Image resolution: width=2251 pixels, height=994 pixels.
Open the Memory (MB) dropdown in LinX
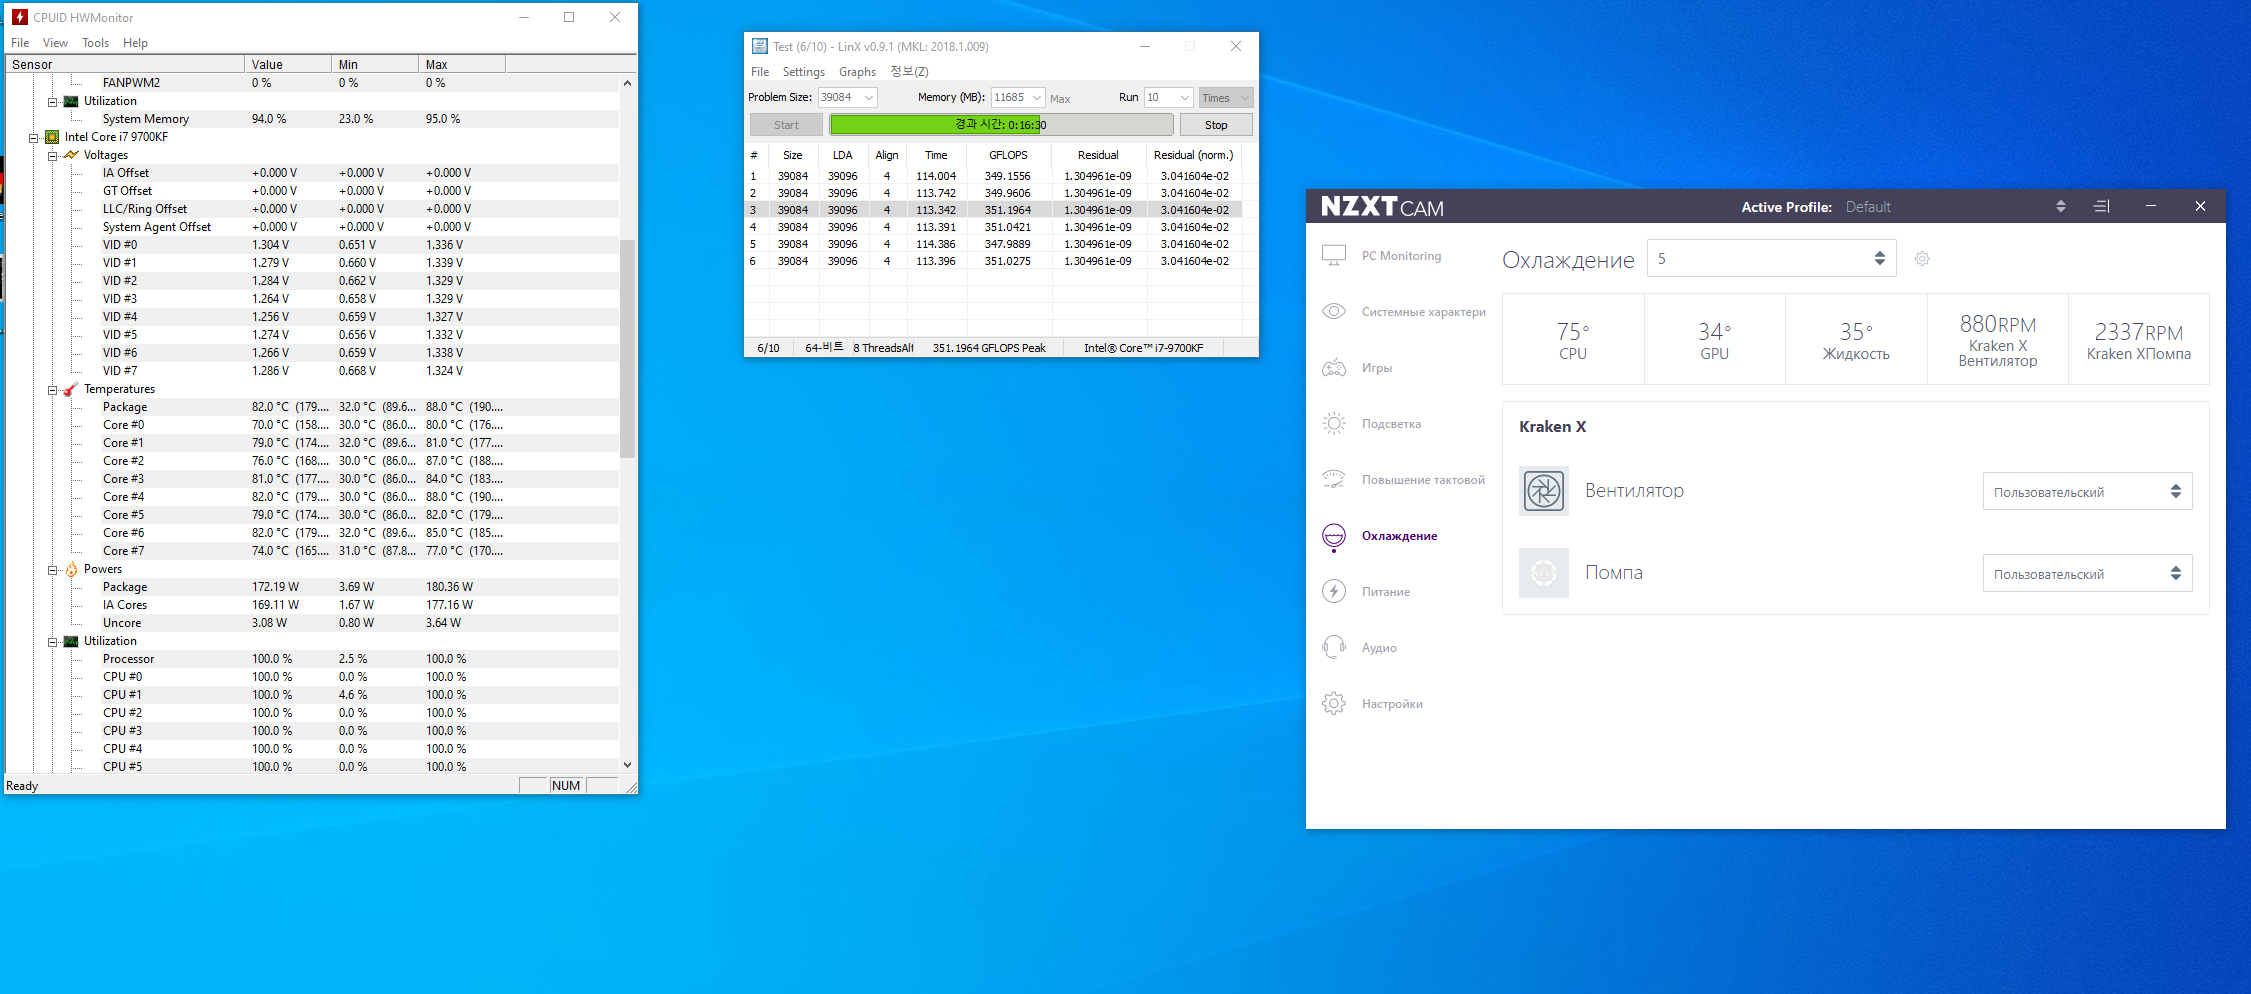click(x=1037, y=97)
